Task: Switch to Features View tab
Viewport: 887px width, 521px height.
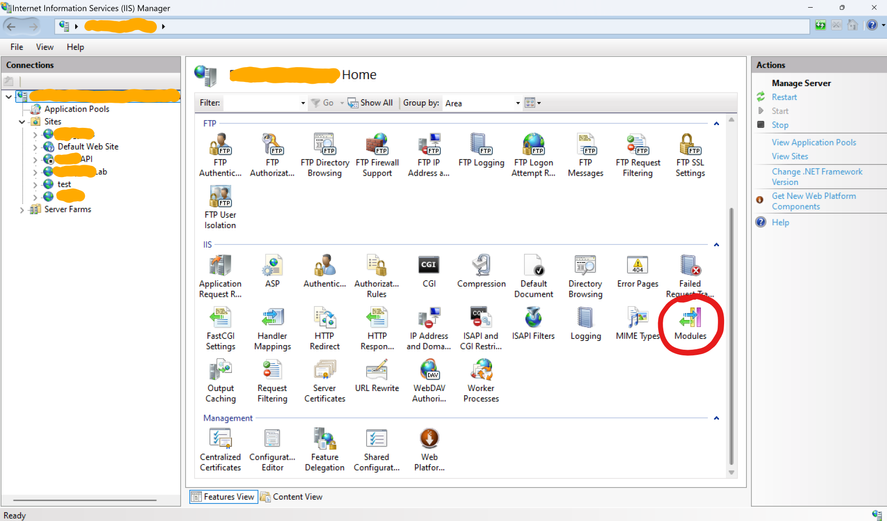Action: [223, 497]
